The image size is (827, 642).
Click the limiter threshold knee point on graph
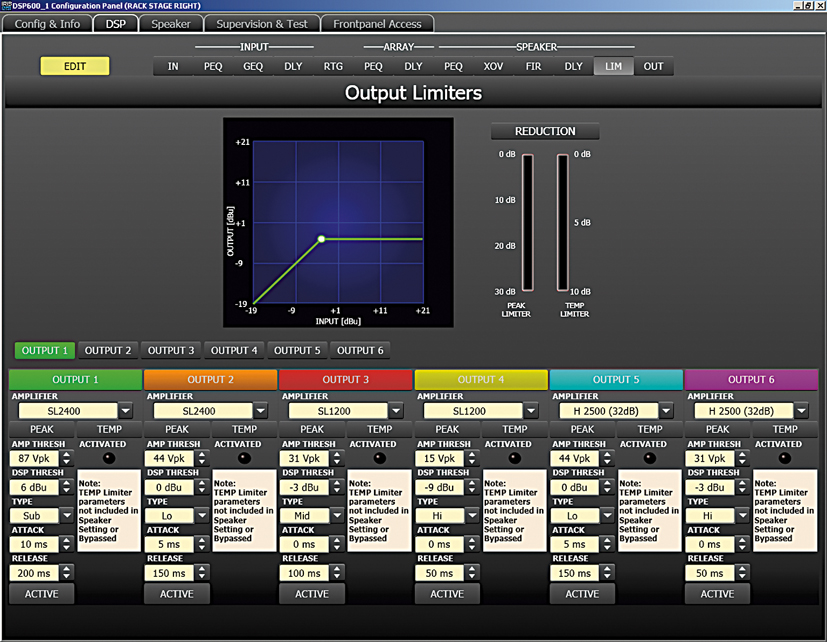click(321, 239)
